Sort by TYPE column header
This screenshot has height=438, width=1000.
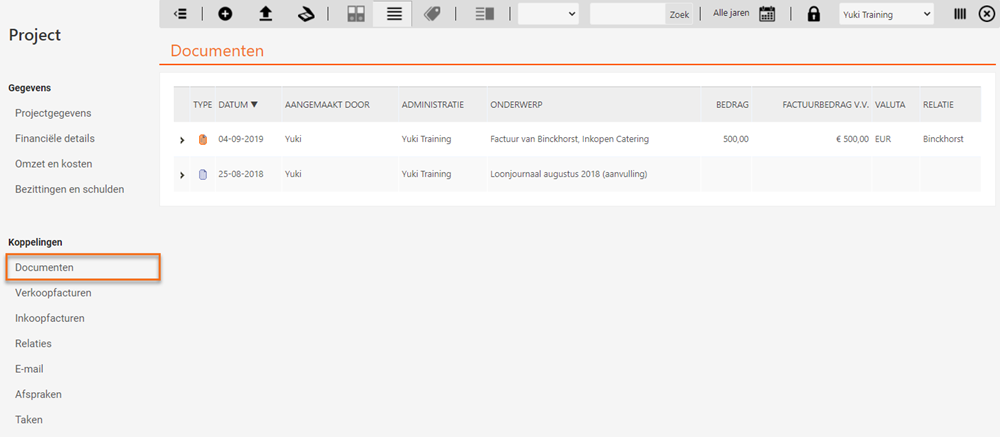coord(202,105)
